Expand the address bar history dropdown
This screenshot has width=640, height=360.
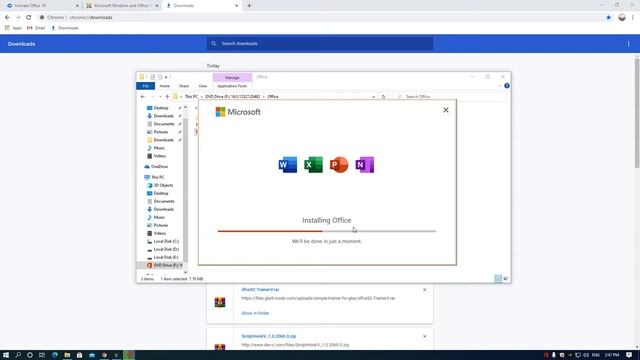[x=373, y=97]
